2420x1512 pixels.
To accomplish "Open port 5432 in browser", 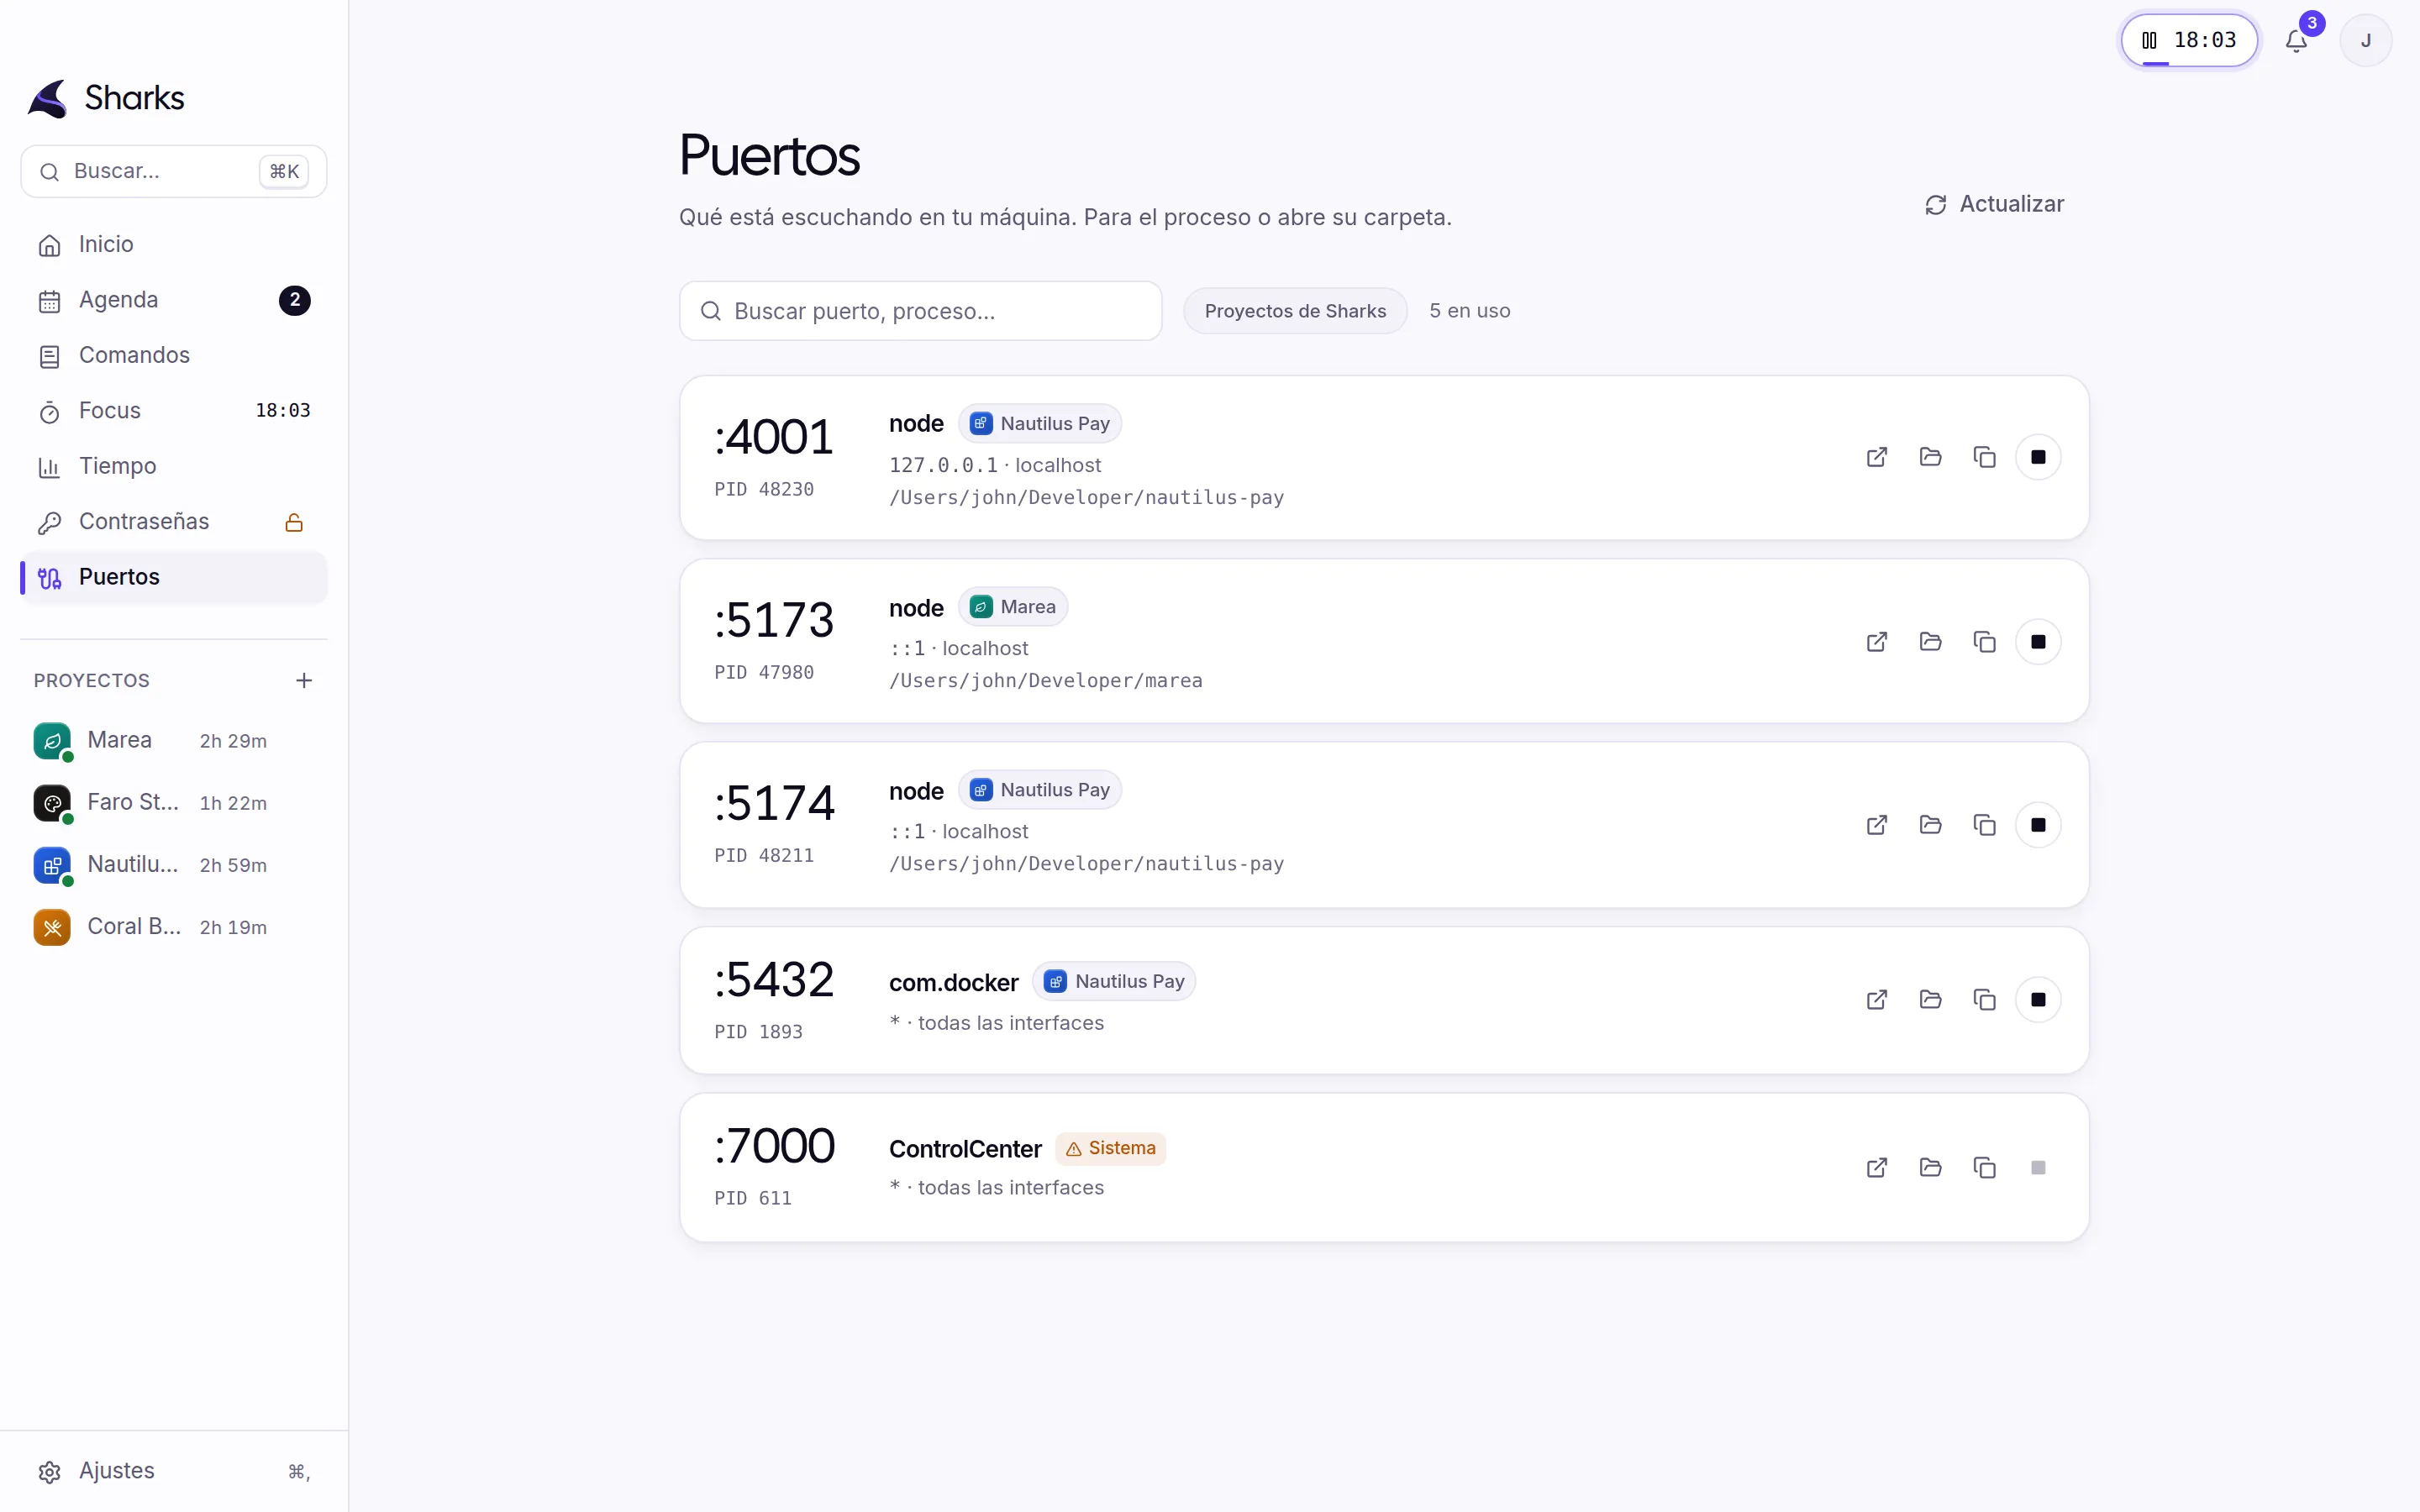I will [x=1877, y=1000].
